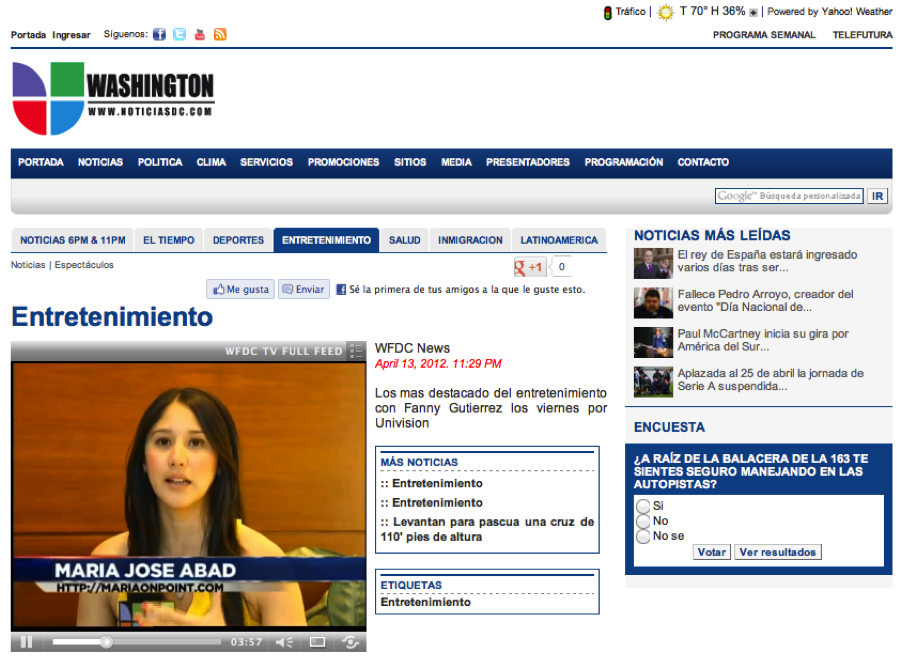Open the YouTube follow icon
The height and width of the screenshot is (659, 902).
coord(200,35)
